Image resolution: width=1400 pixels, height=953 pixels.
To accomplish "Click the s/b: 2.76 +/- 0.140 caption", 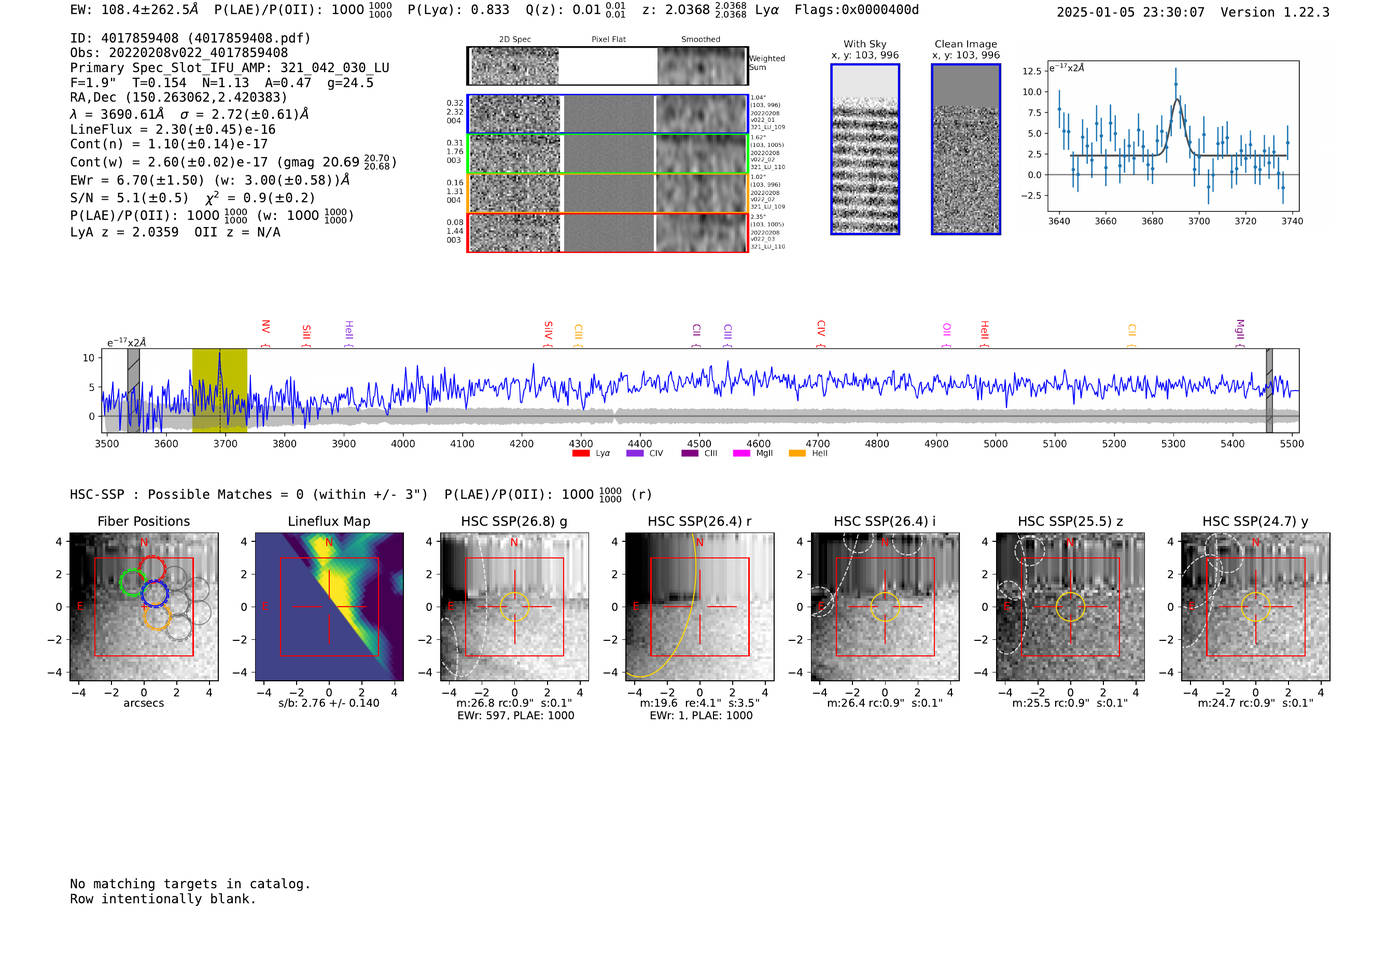I will tap(329, 703).
